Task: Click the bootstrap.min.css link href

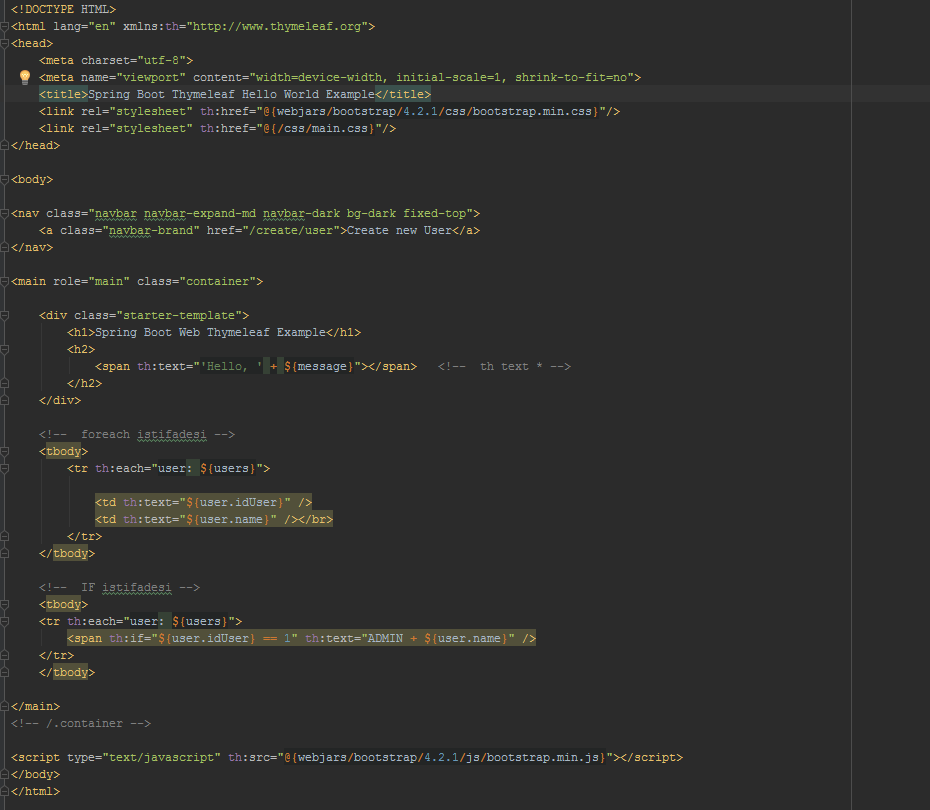Action: 431,111
